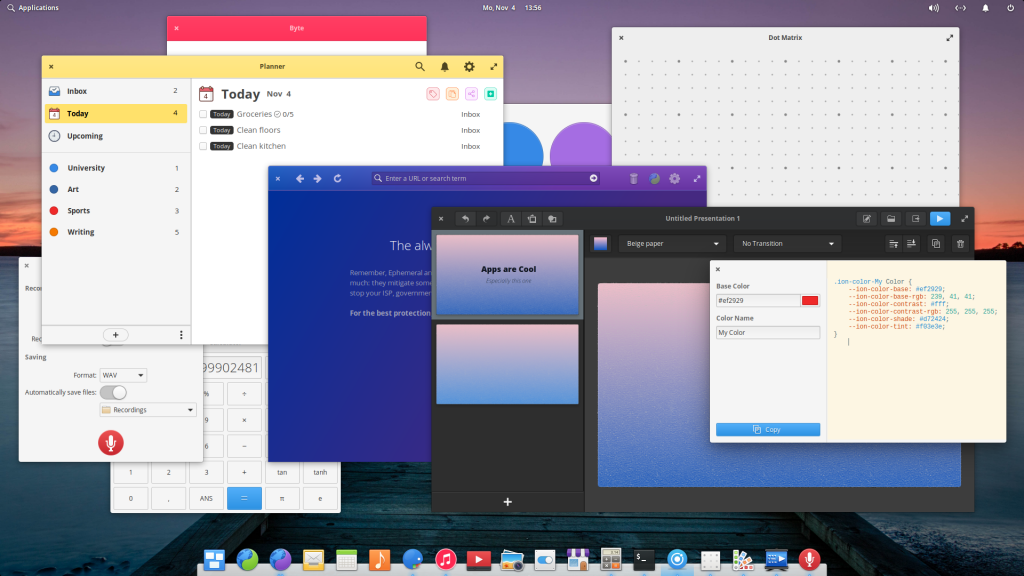Reload the page in Ephemeral browser
This screenshot has height=576, width=1024.
[x=338, y=178]
